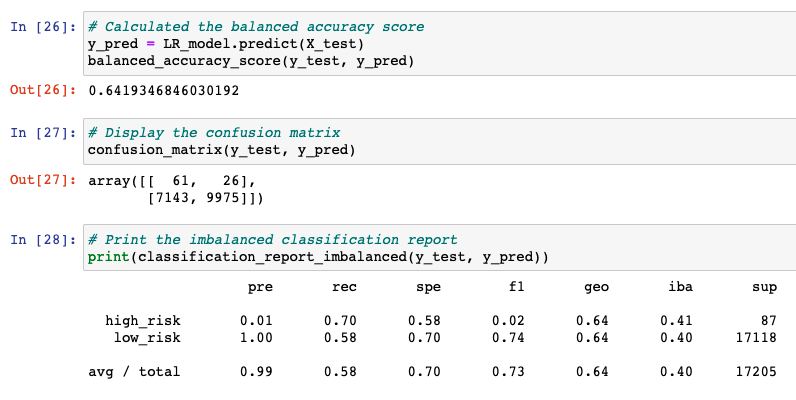This screenshot has width=796, height=400.
Task: Select high_risk f1 value 0.02
Action: point(508,321)
